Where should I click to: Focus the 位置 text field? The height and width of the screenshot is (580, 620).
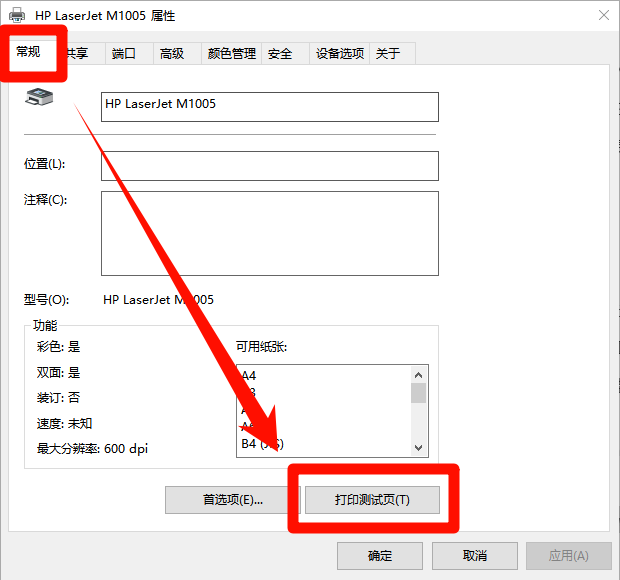(270, 166)
